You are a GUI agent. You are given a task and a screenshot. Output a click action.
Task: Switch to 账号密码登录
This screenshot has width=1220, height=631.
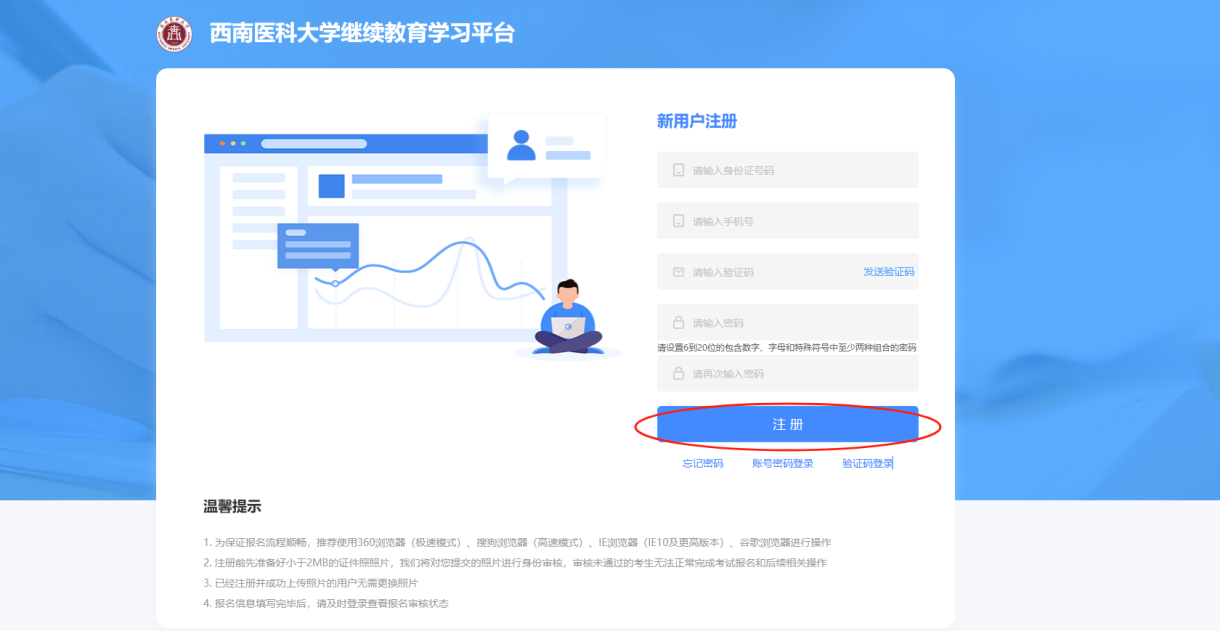[783, 464]
